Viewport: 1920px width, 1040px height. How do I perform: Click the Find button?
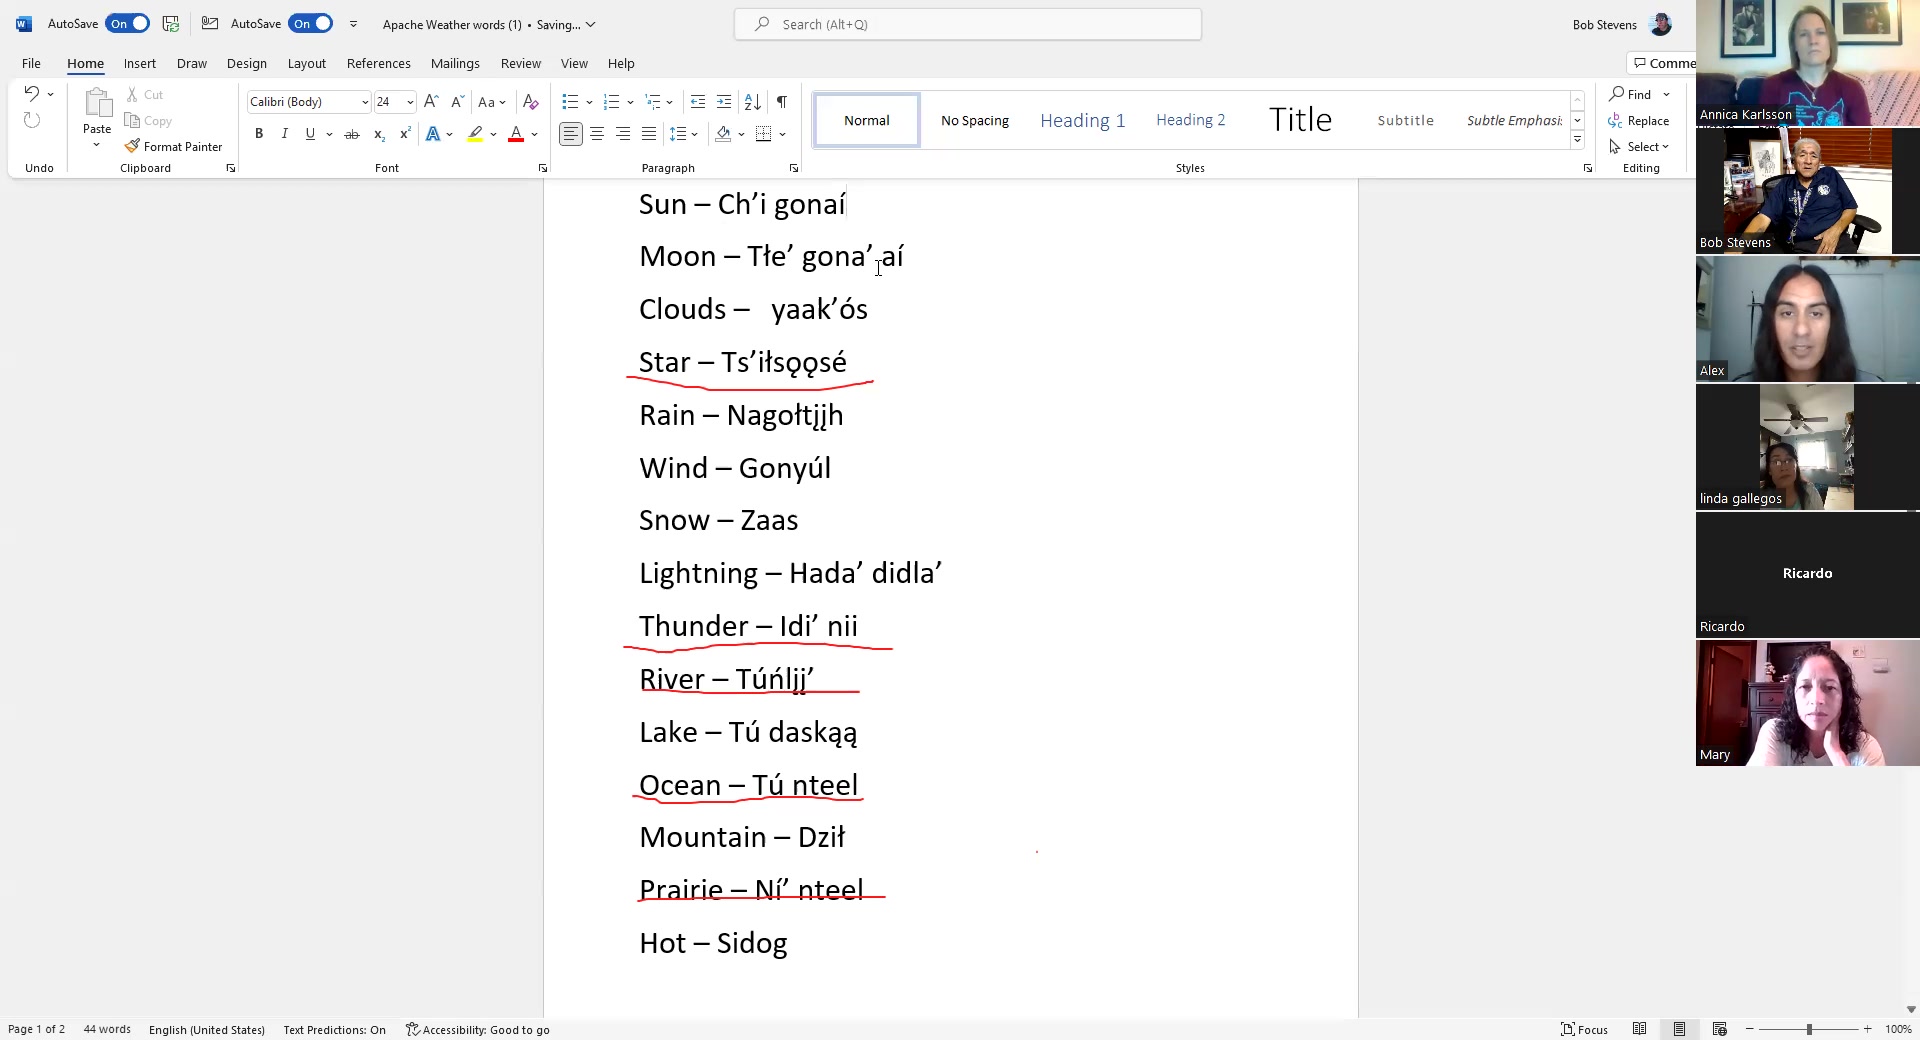coord(1631,94)
